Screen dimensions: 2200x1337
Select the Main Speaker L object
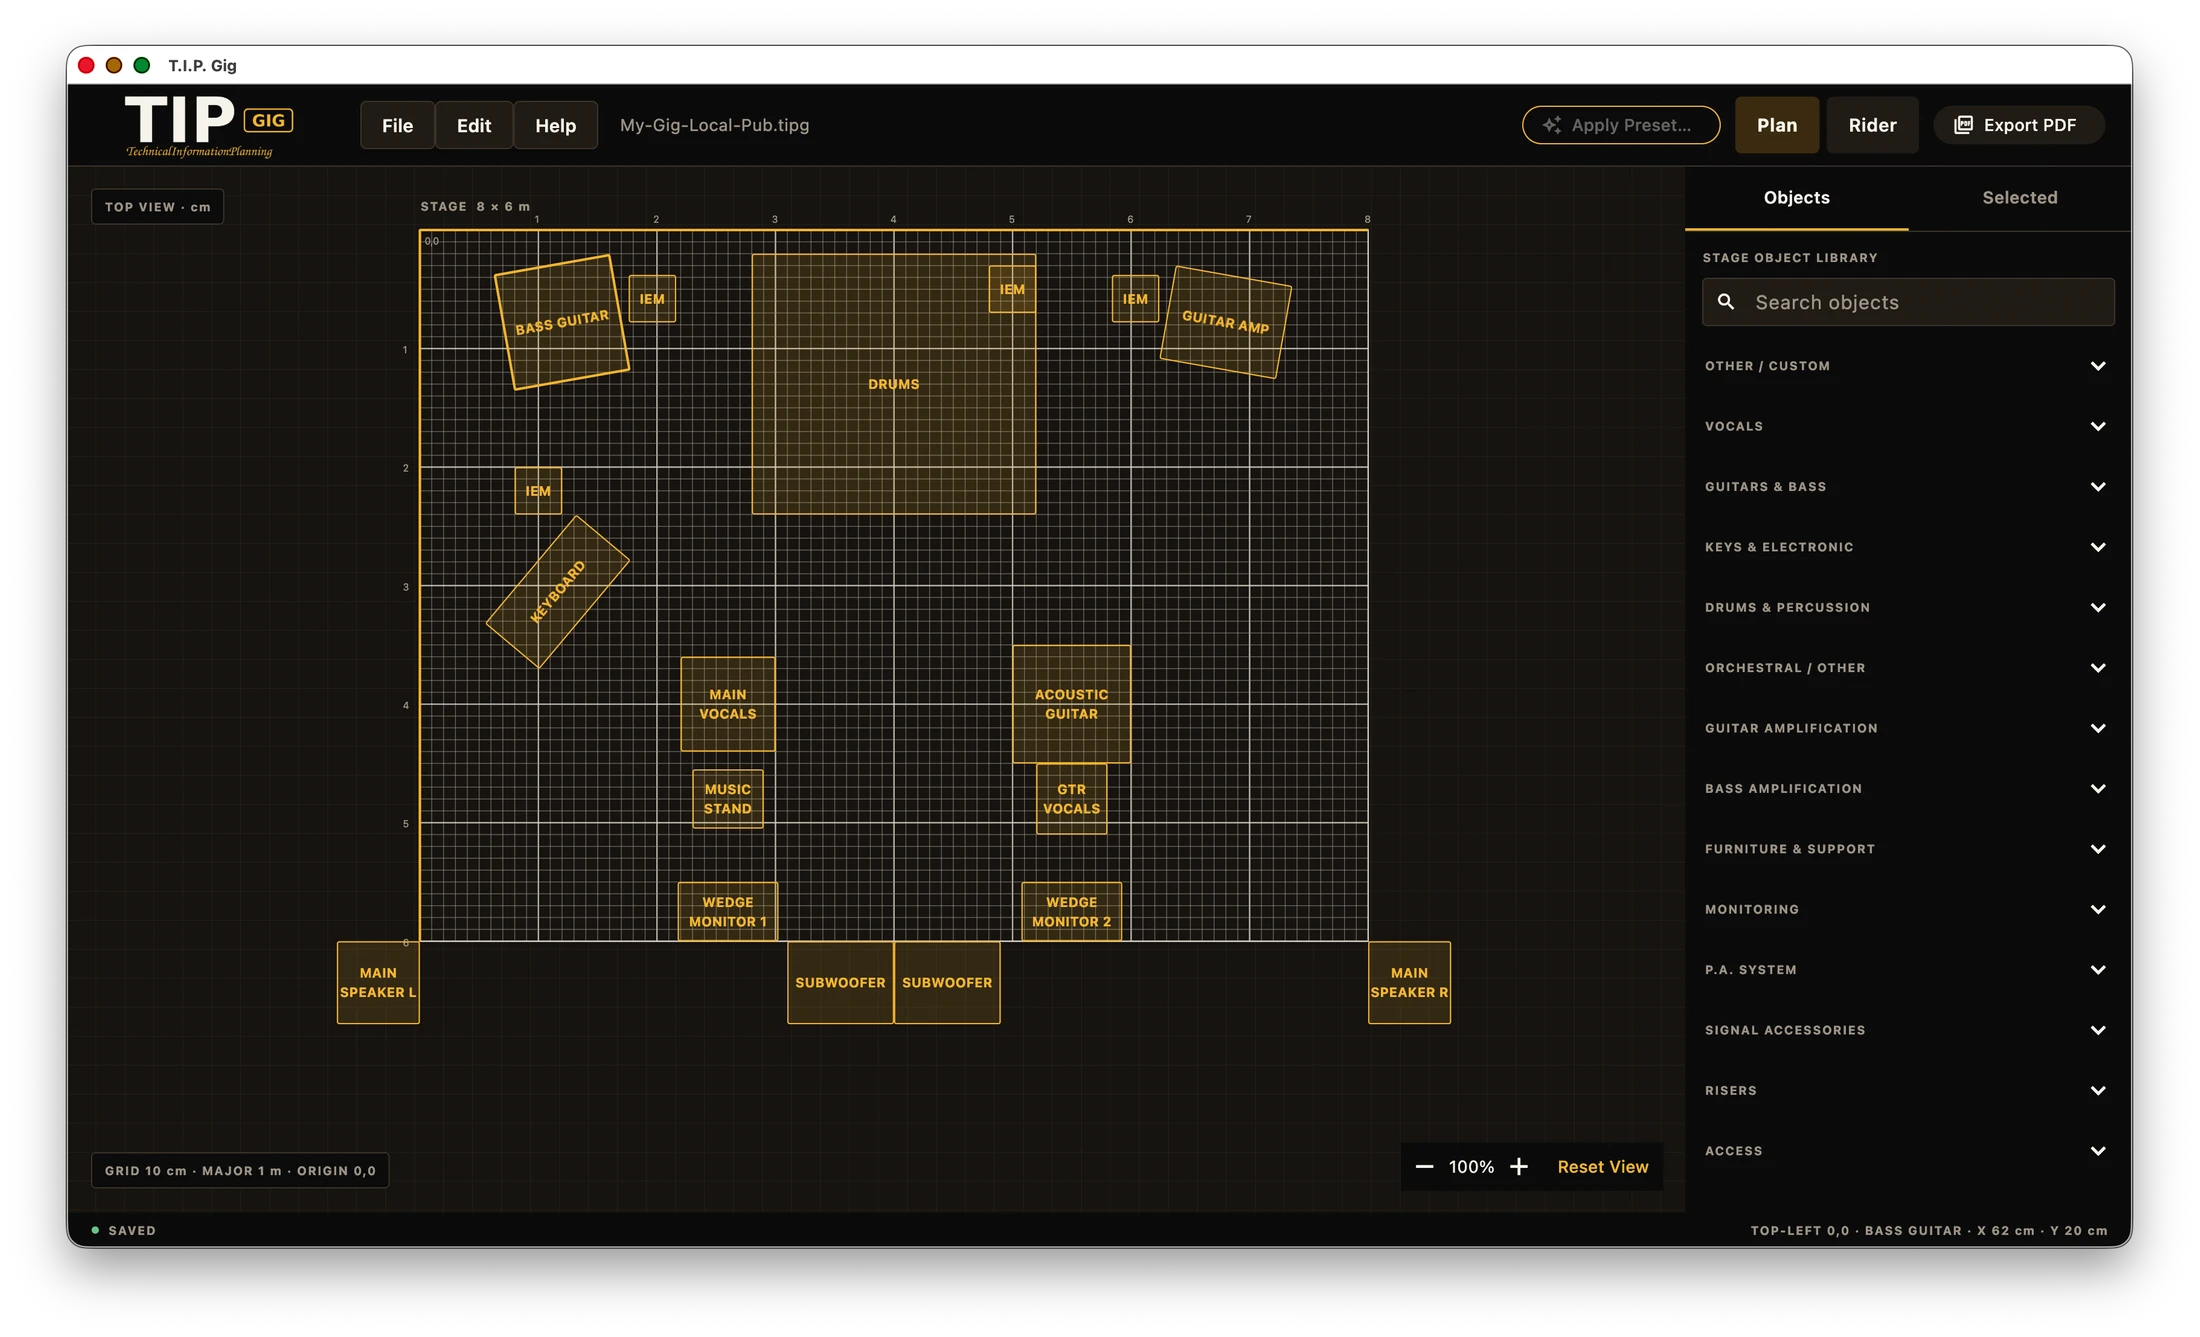click(378, 982)
